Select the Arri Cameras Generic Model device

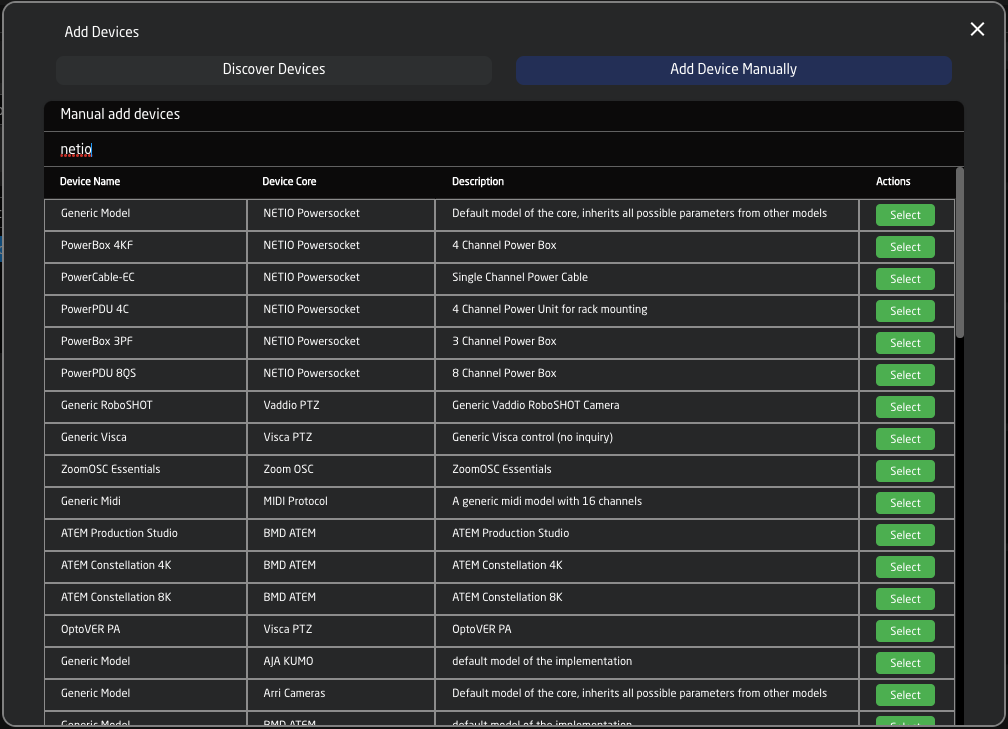(x=905, y=695)
